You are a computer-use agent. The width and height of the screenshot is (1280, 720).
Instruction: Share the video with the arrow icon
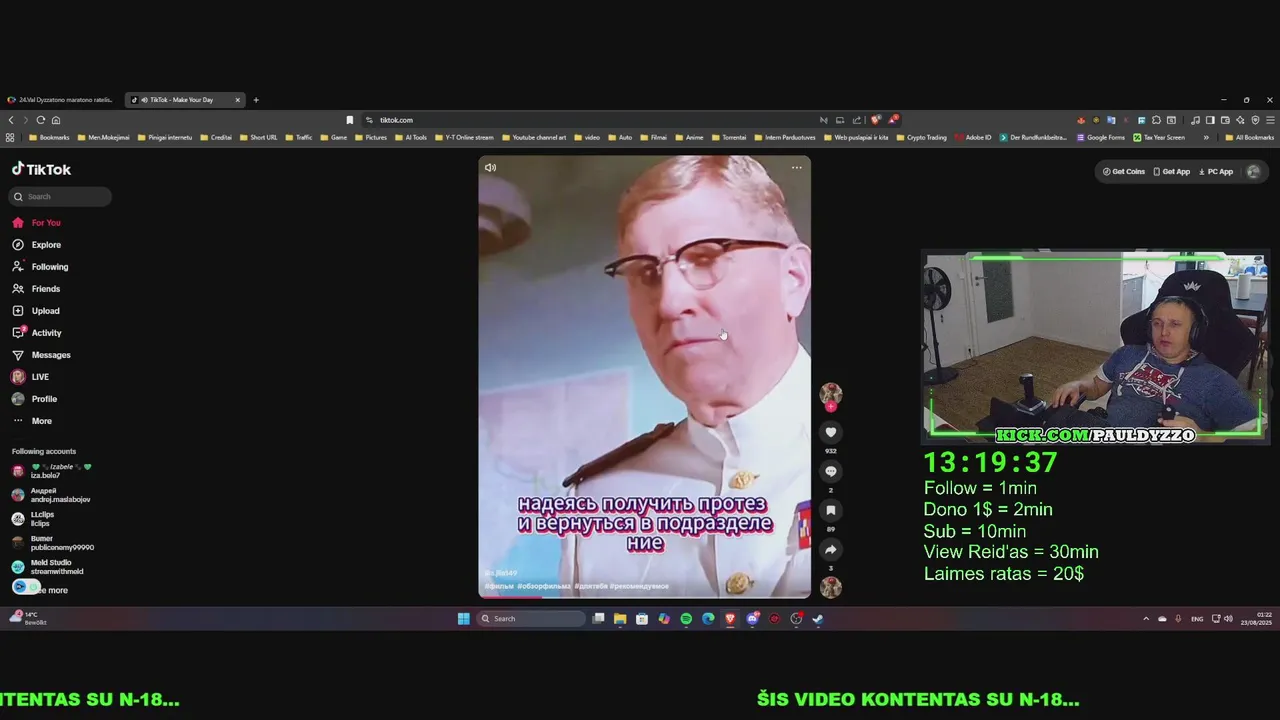coord(830,549)
